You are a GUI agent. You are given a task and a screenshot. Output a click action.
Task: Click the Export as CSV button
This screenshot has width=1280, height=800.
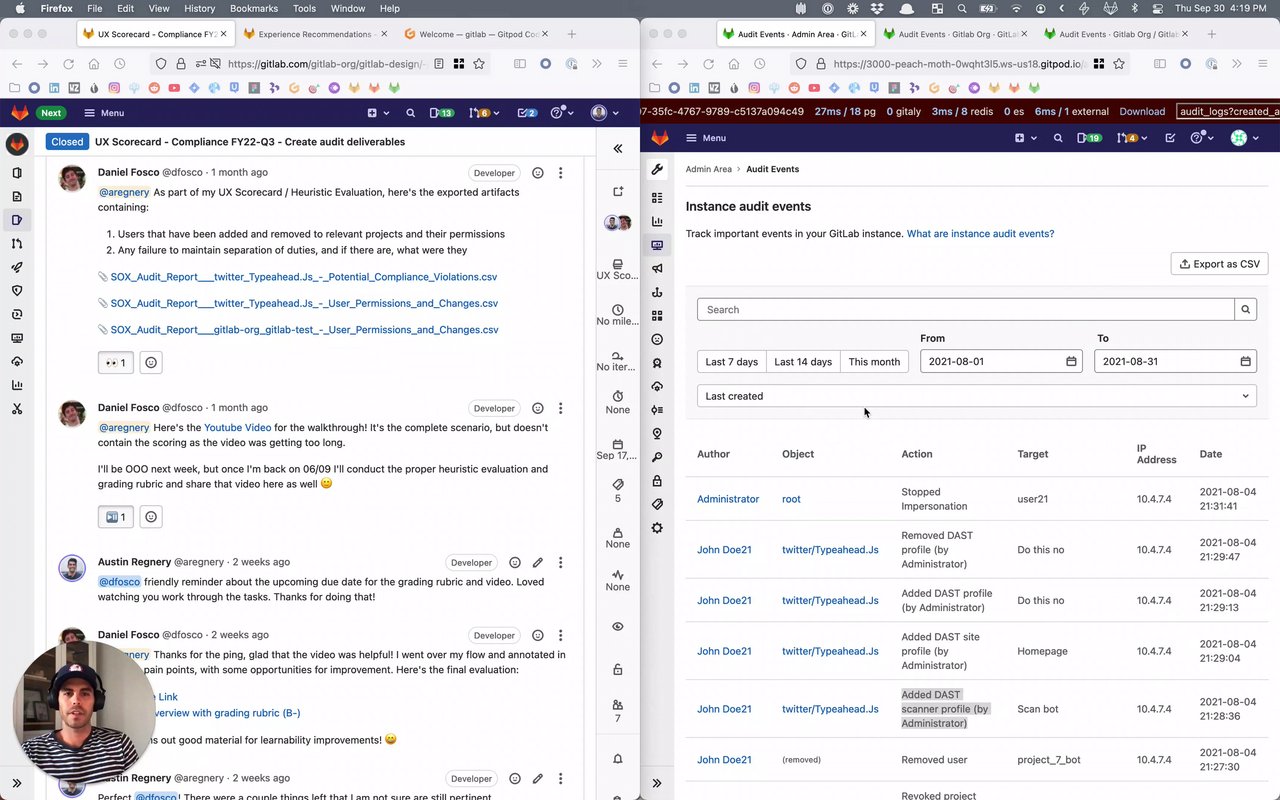click(1220, 264)
